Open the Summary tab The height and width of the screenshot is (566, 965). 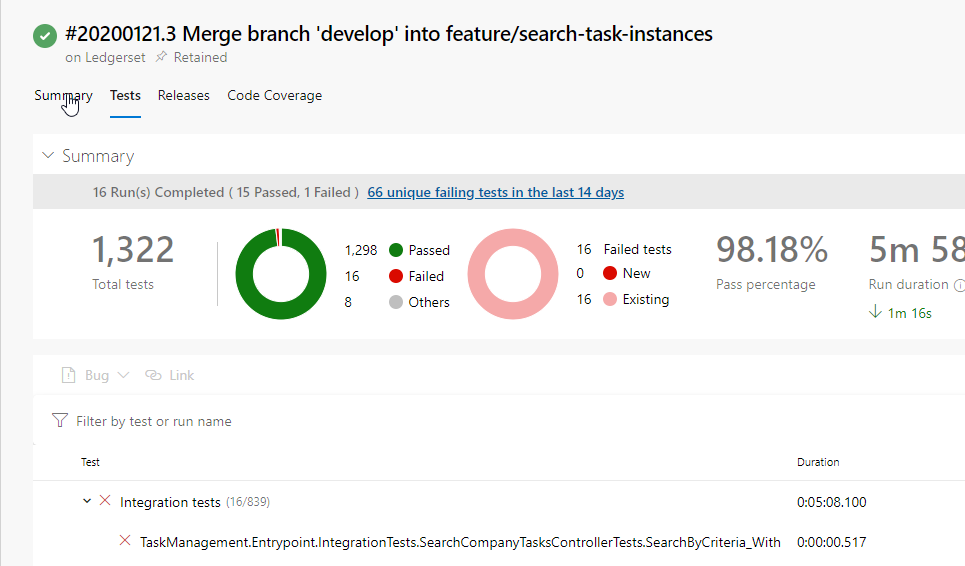pos(63,96)
